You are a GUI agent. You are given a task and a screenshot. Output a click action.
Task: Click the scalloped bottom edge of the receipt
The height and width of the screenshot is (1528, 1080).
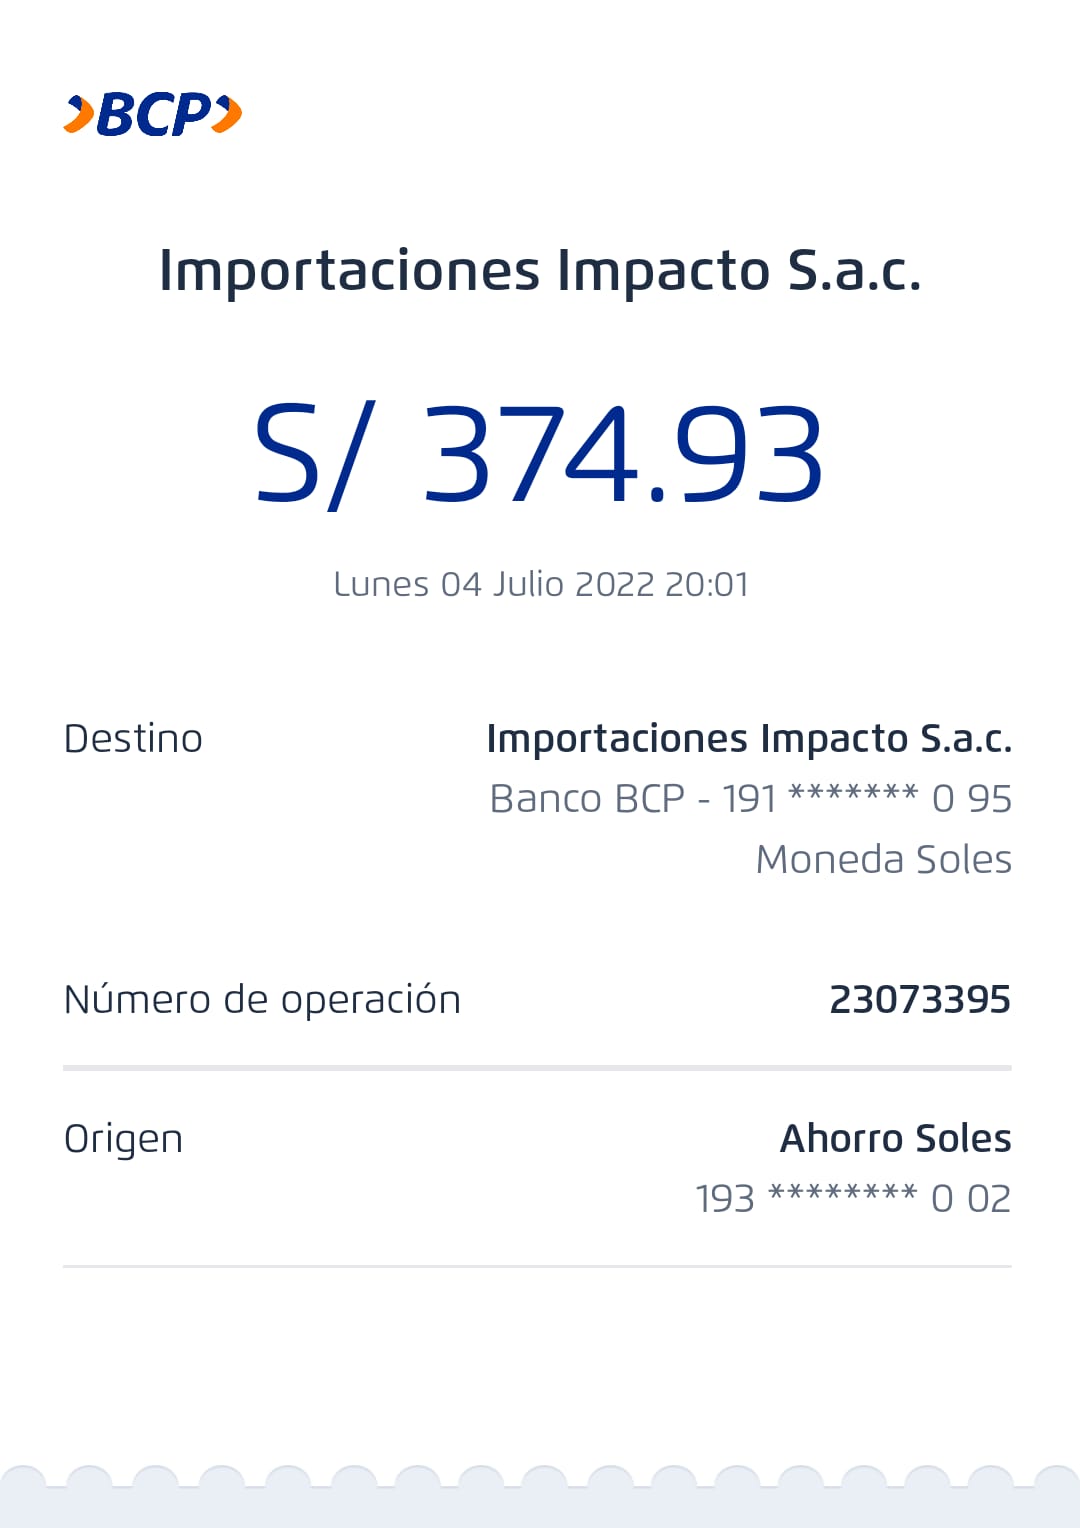click(x=540, y=1495)
